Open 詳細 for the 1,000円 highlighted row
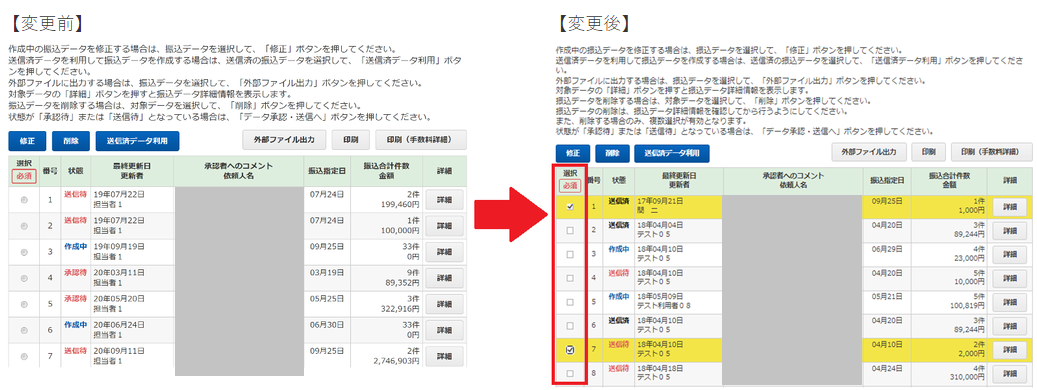This screenshot has width=1037, height=390. pos(1009,207)
